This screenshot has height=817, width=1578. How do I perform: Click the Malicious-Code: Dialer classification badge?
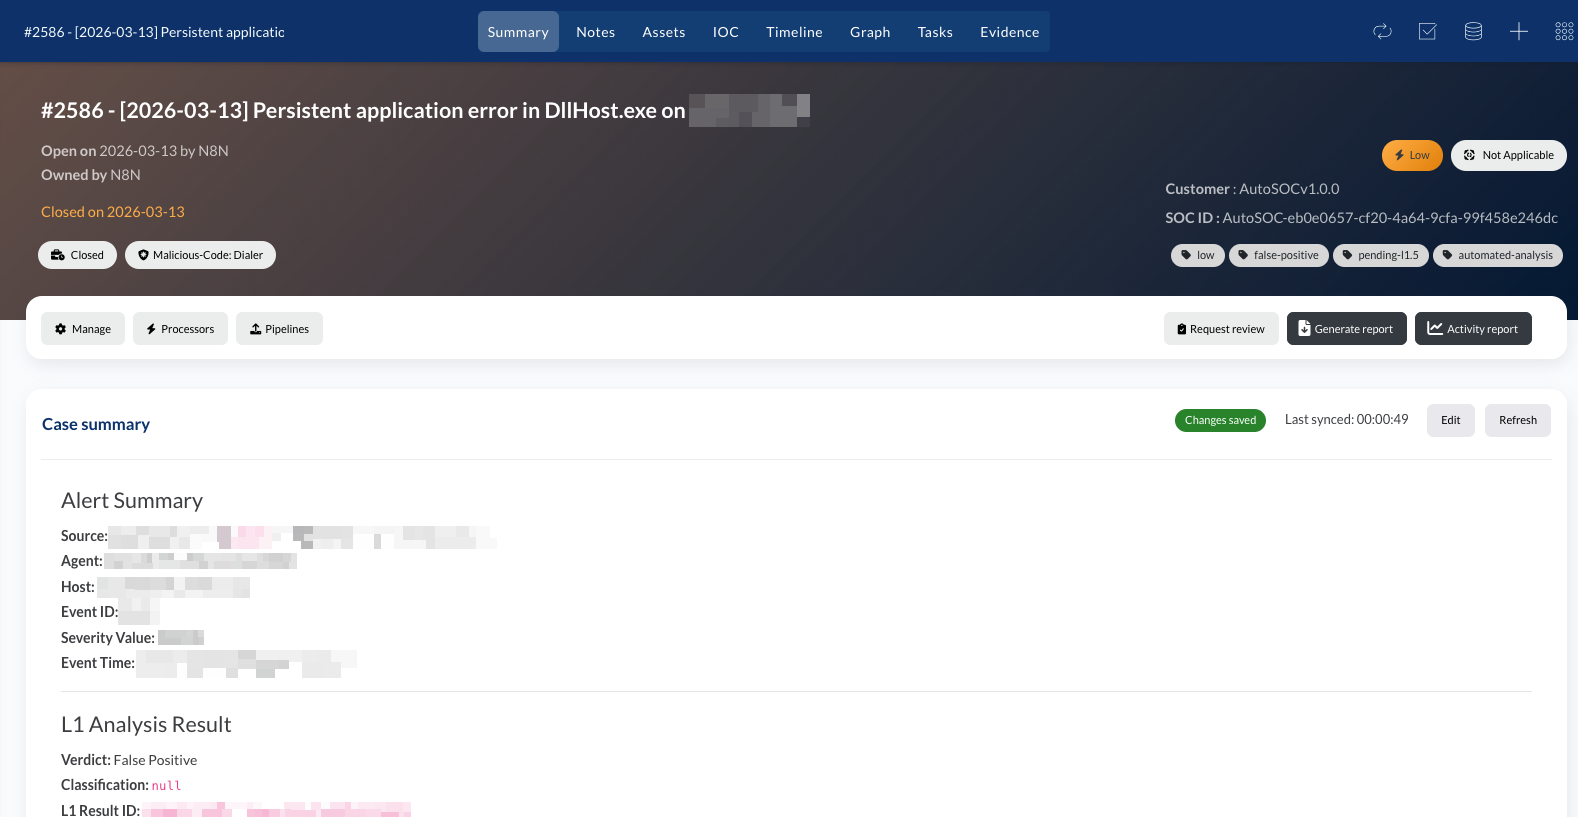tap(200, 255)
